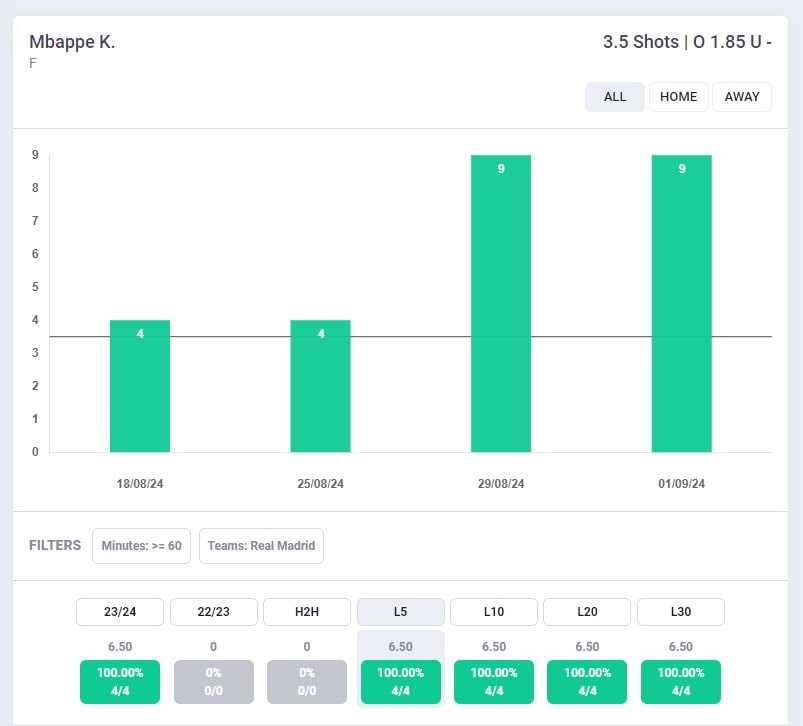Viewport: 803px width, 726px height.
Task: Switch to AWAY games filter
Action: tap(742, 97)
